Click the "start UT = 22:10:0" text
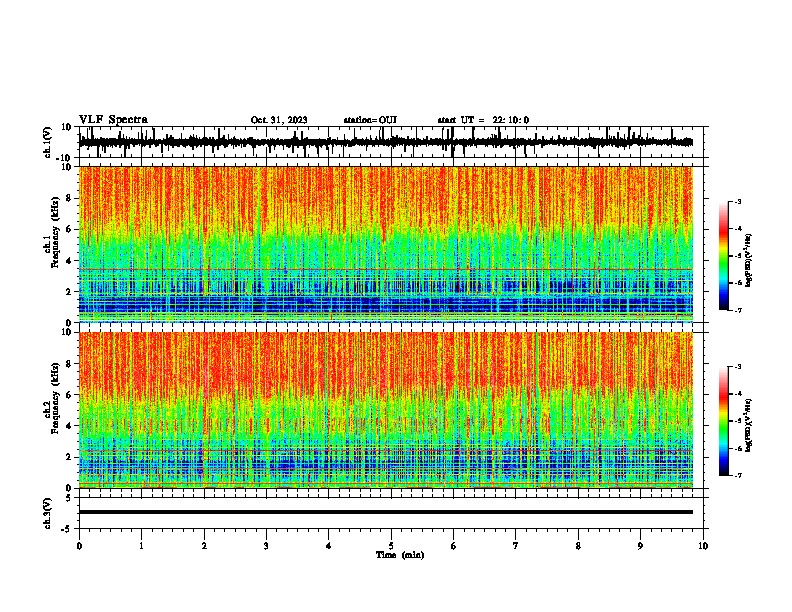 483,120
